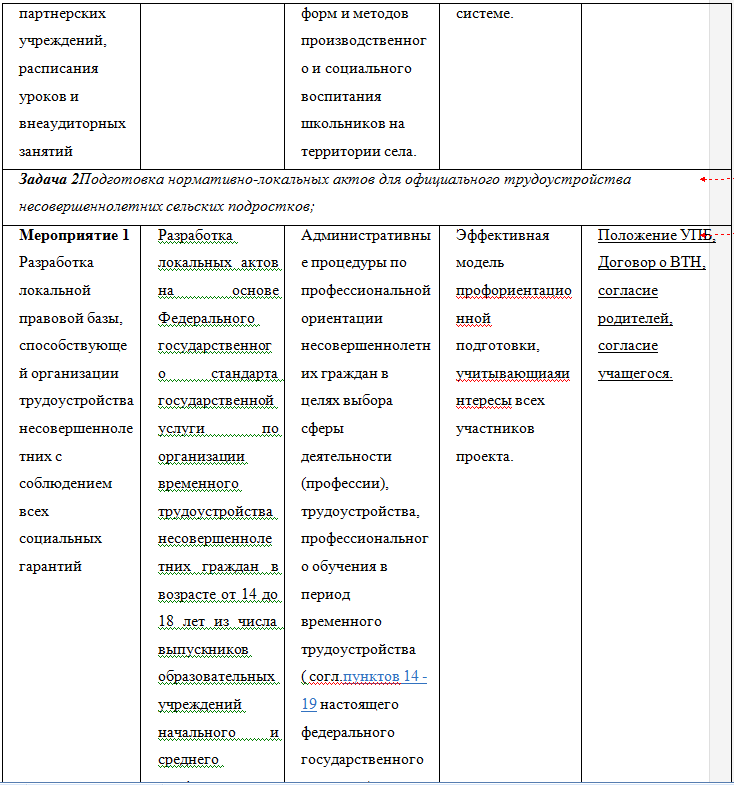Click the text "нтересы всех"
The width and height of the screenshot is (734, 785).
point(500,401)
